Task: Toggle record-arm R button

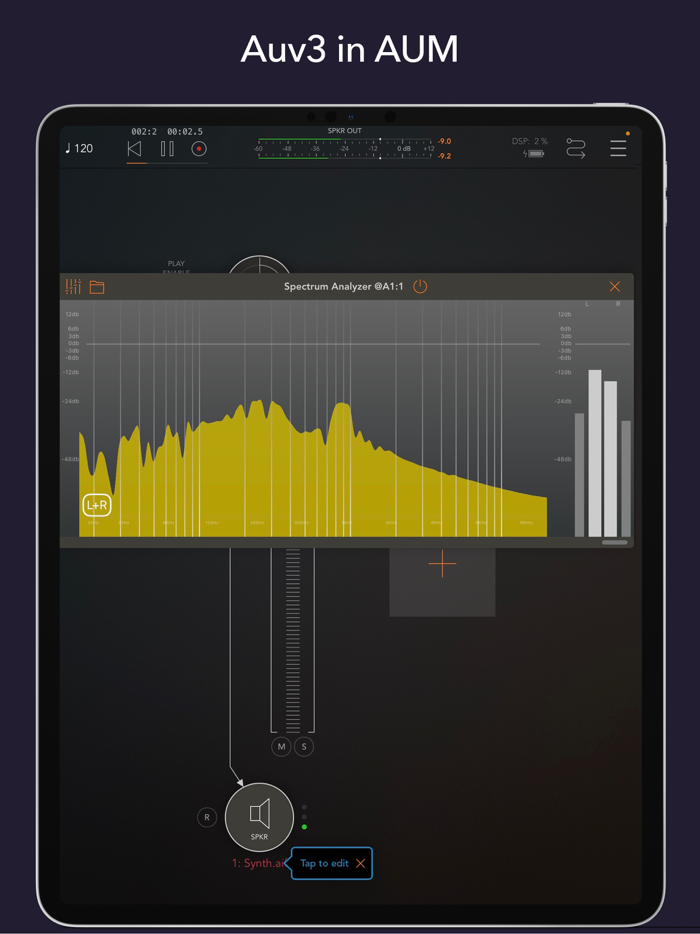Action: [207, 817]
